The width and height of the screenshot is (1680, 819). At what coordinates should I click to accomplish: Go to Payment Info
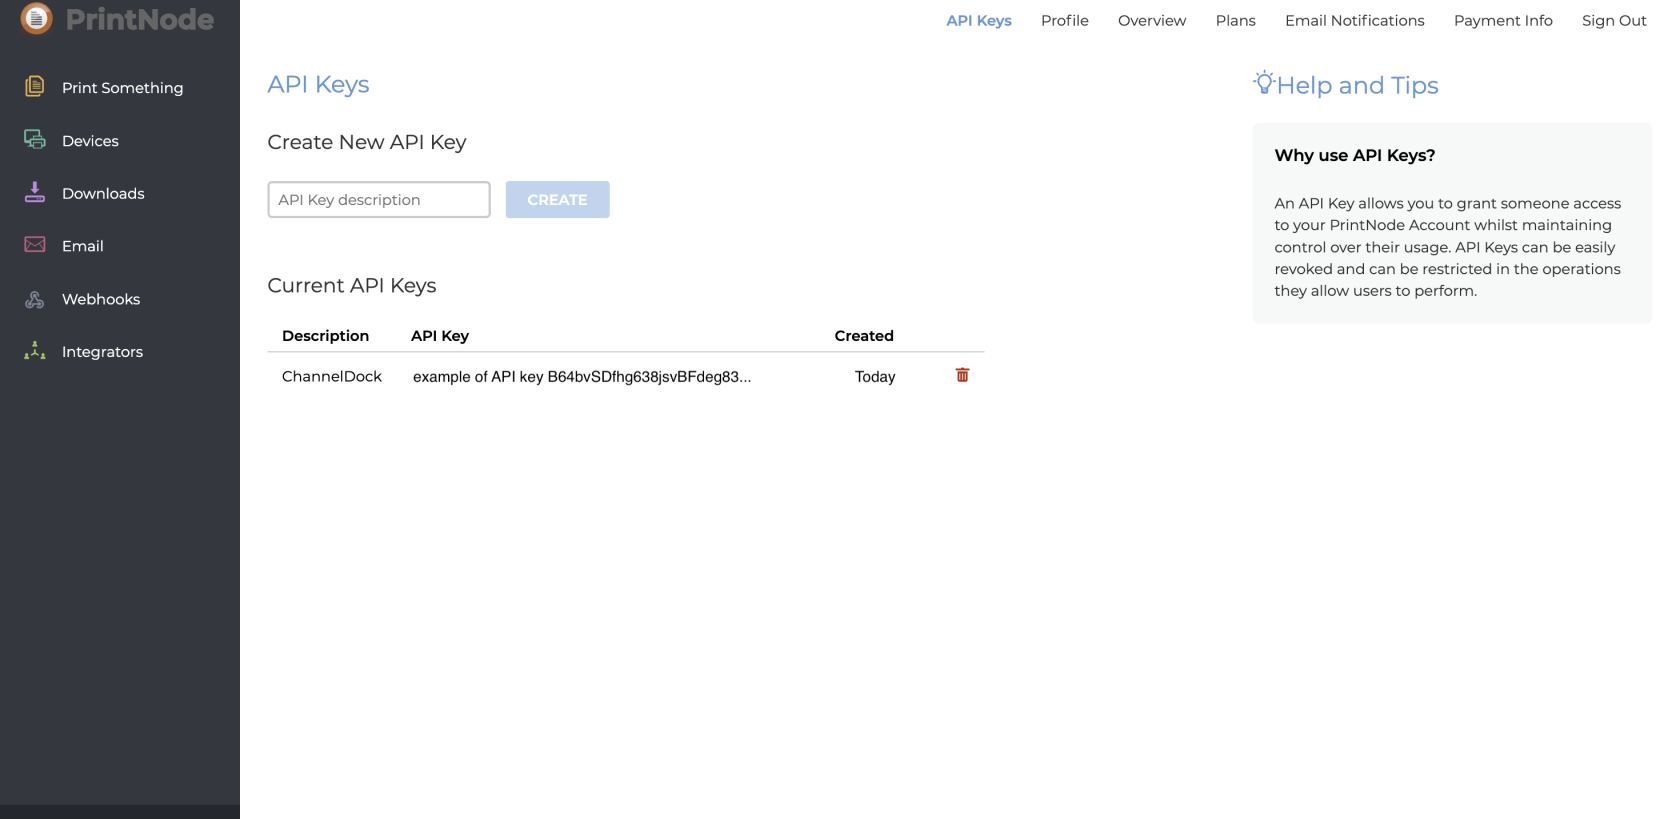tap(1503, 20)
